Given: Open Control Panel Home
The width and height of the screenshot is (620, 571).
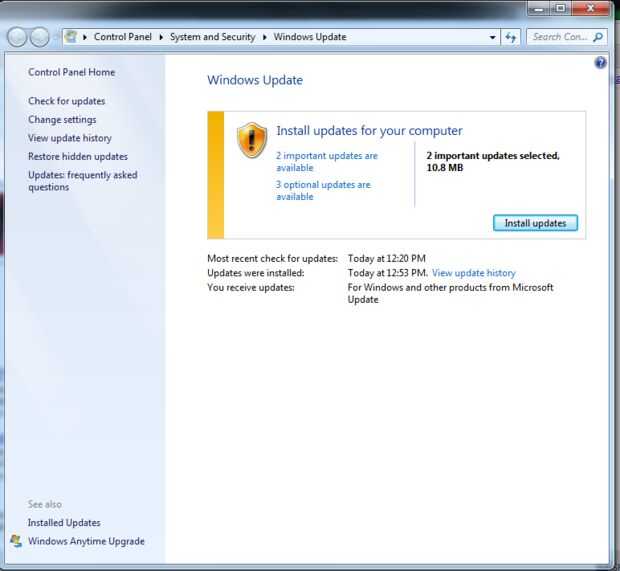Looking at the screenshot, I should coord(72,72).
